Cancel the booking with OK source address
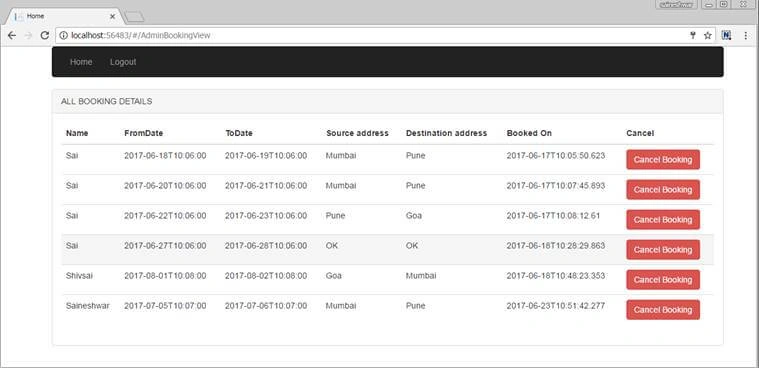The width and height of the screenshot is (759, 368). (x=663, y=250)
